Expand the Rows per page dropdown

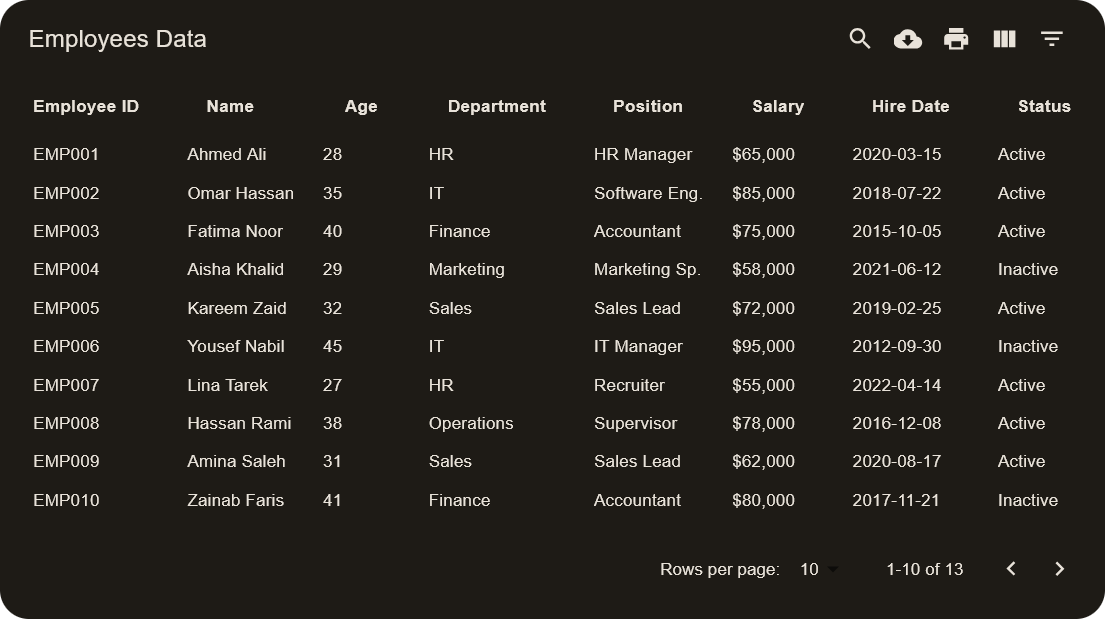[x=819, y=569]
